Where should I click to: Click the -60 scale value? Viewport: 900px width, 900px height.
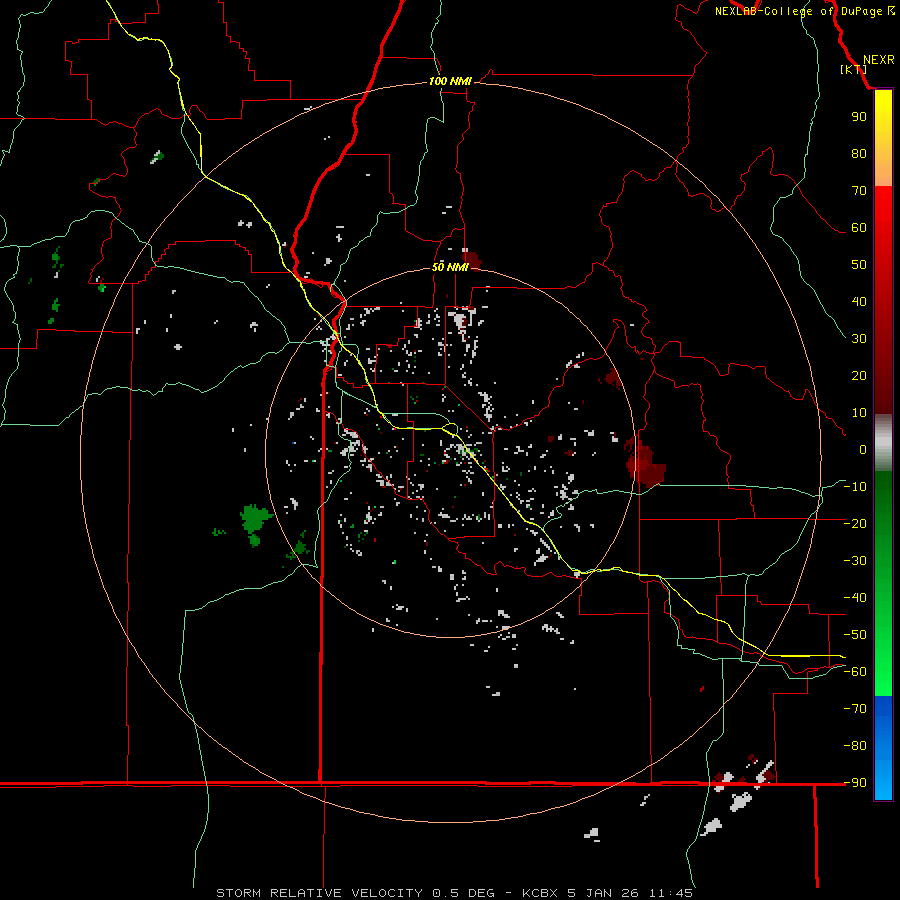pyautogui.click(x=855, y=672)
